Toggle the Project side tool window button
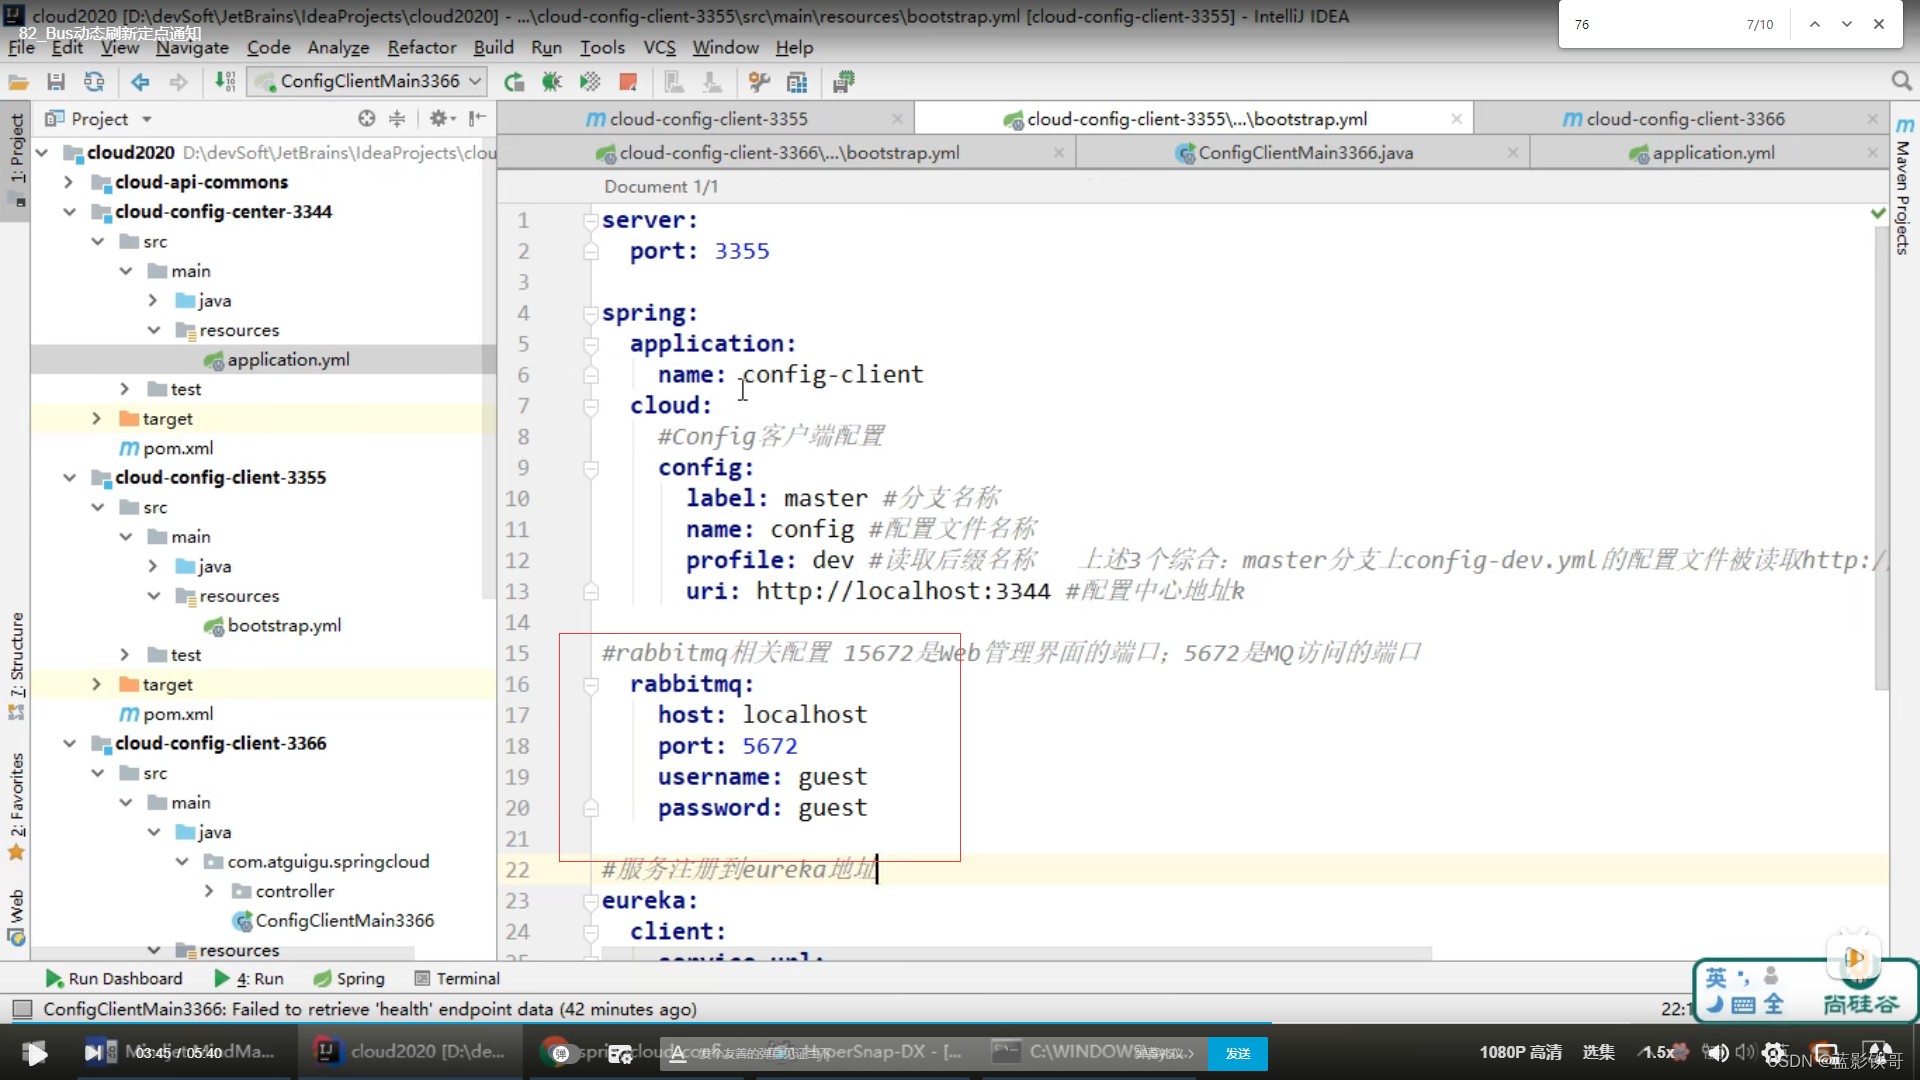 pyautogui.click(x=17, y=159)
